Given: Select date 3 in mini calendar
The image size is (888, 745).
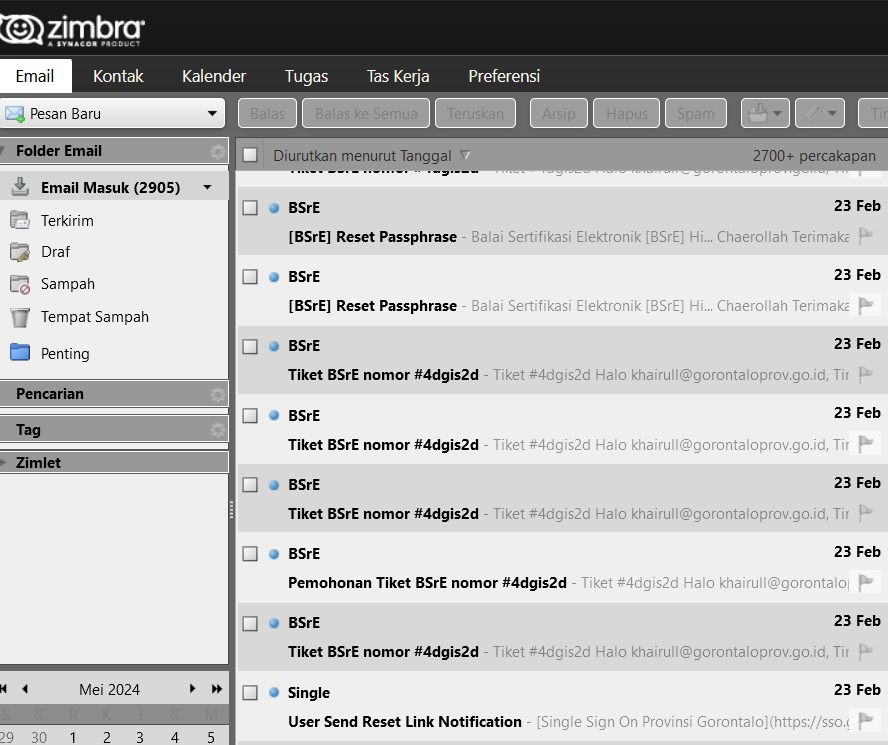Looking at the screenshot, I should (140, 737).
